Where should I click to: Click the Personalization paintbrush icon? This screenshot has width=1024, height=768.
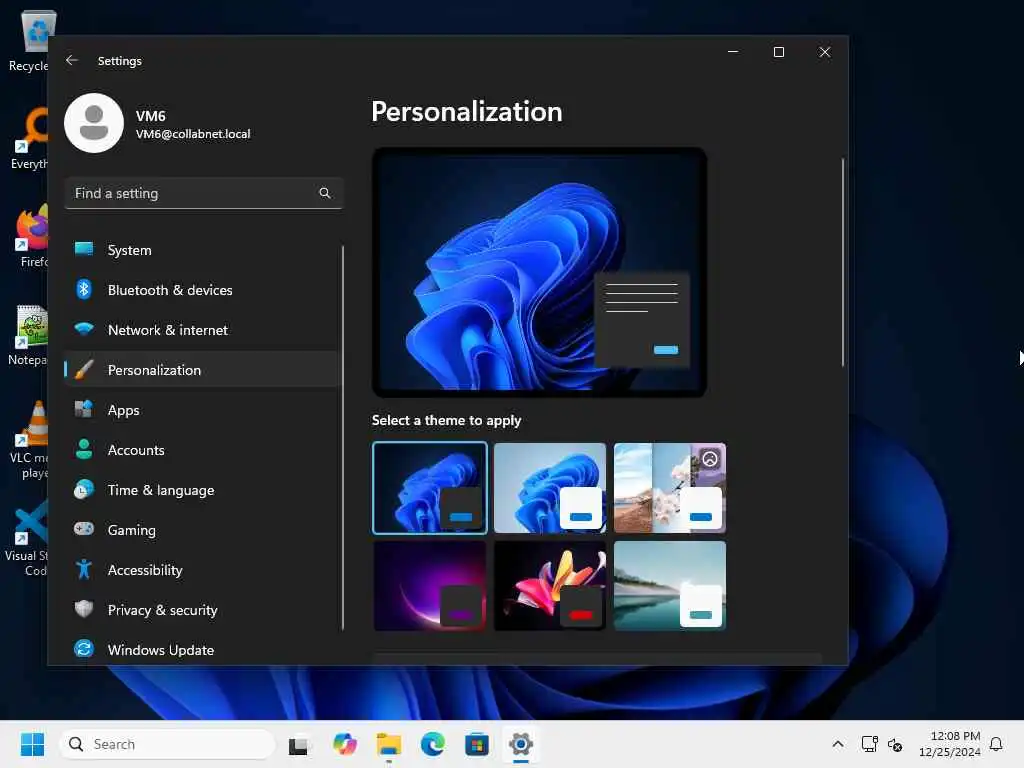tap(84, 370)
